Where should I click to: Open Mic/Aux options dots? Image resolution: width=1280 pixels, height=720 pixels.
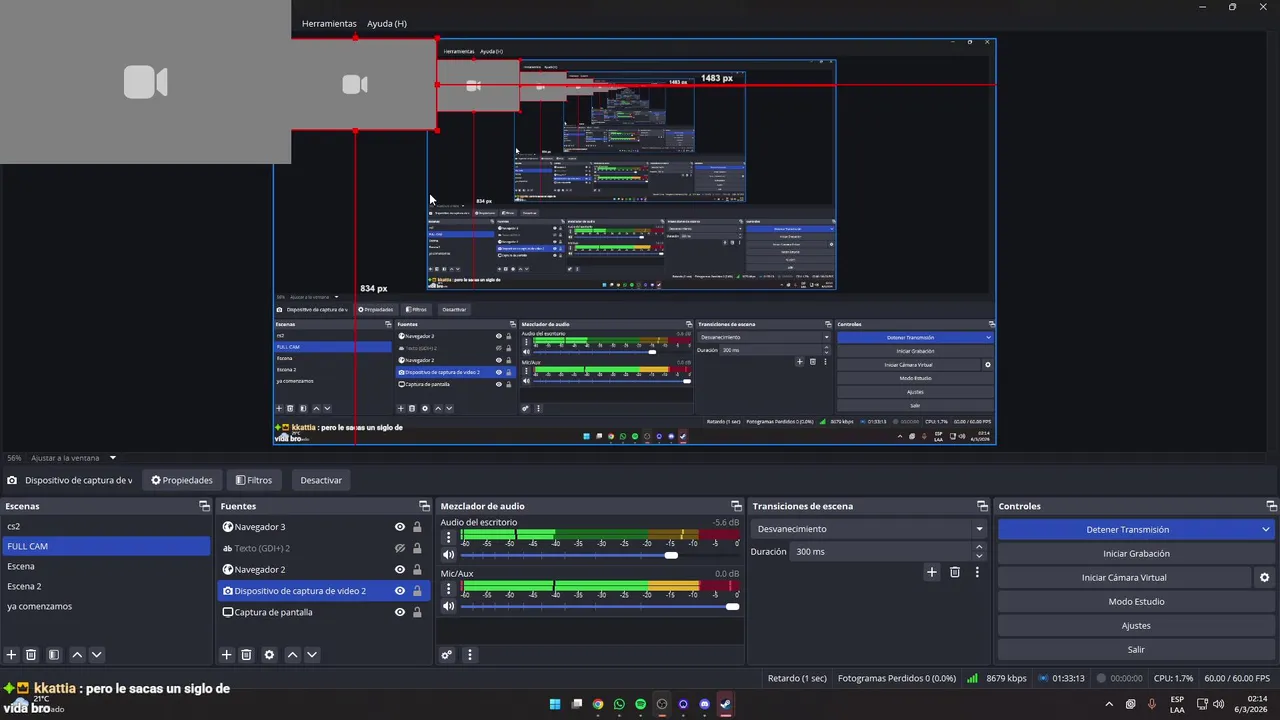449,588
